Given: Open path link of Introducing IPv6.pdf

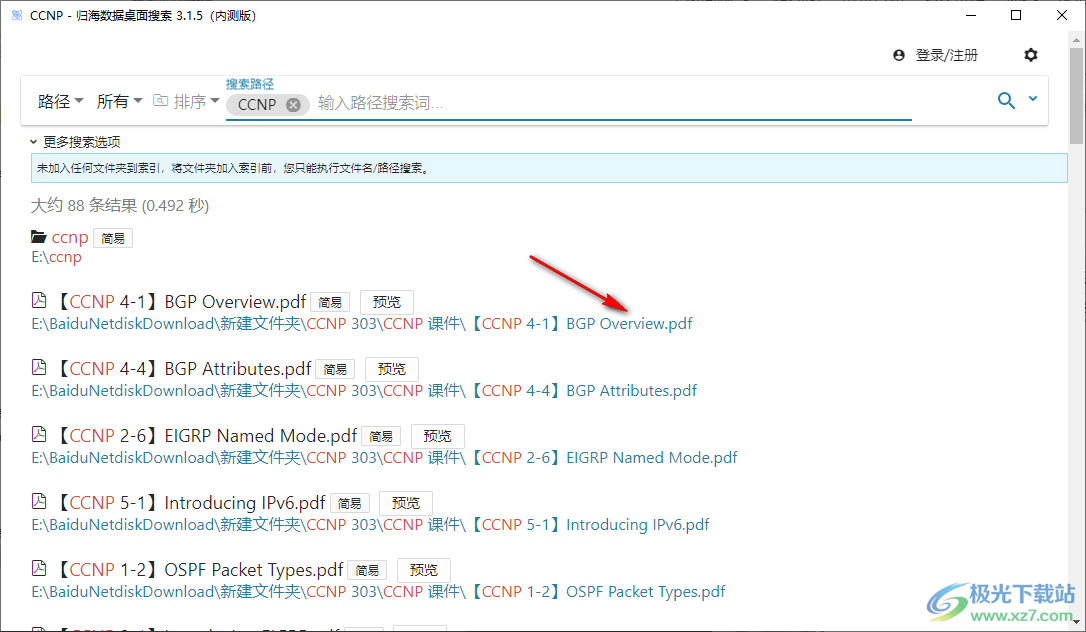Looking at the screenshot, I should 371,525.
